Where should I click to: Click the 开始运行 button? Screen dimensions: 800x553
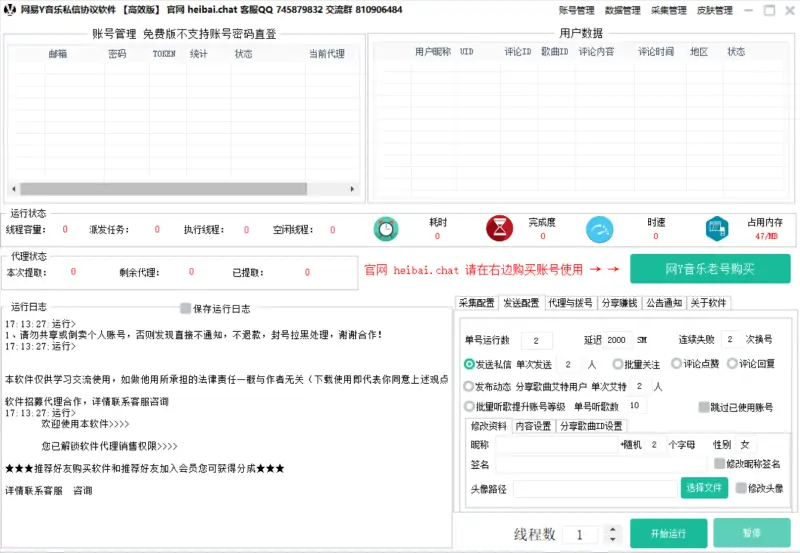668,534
